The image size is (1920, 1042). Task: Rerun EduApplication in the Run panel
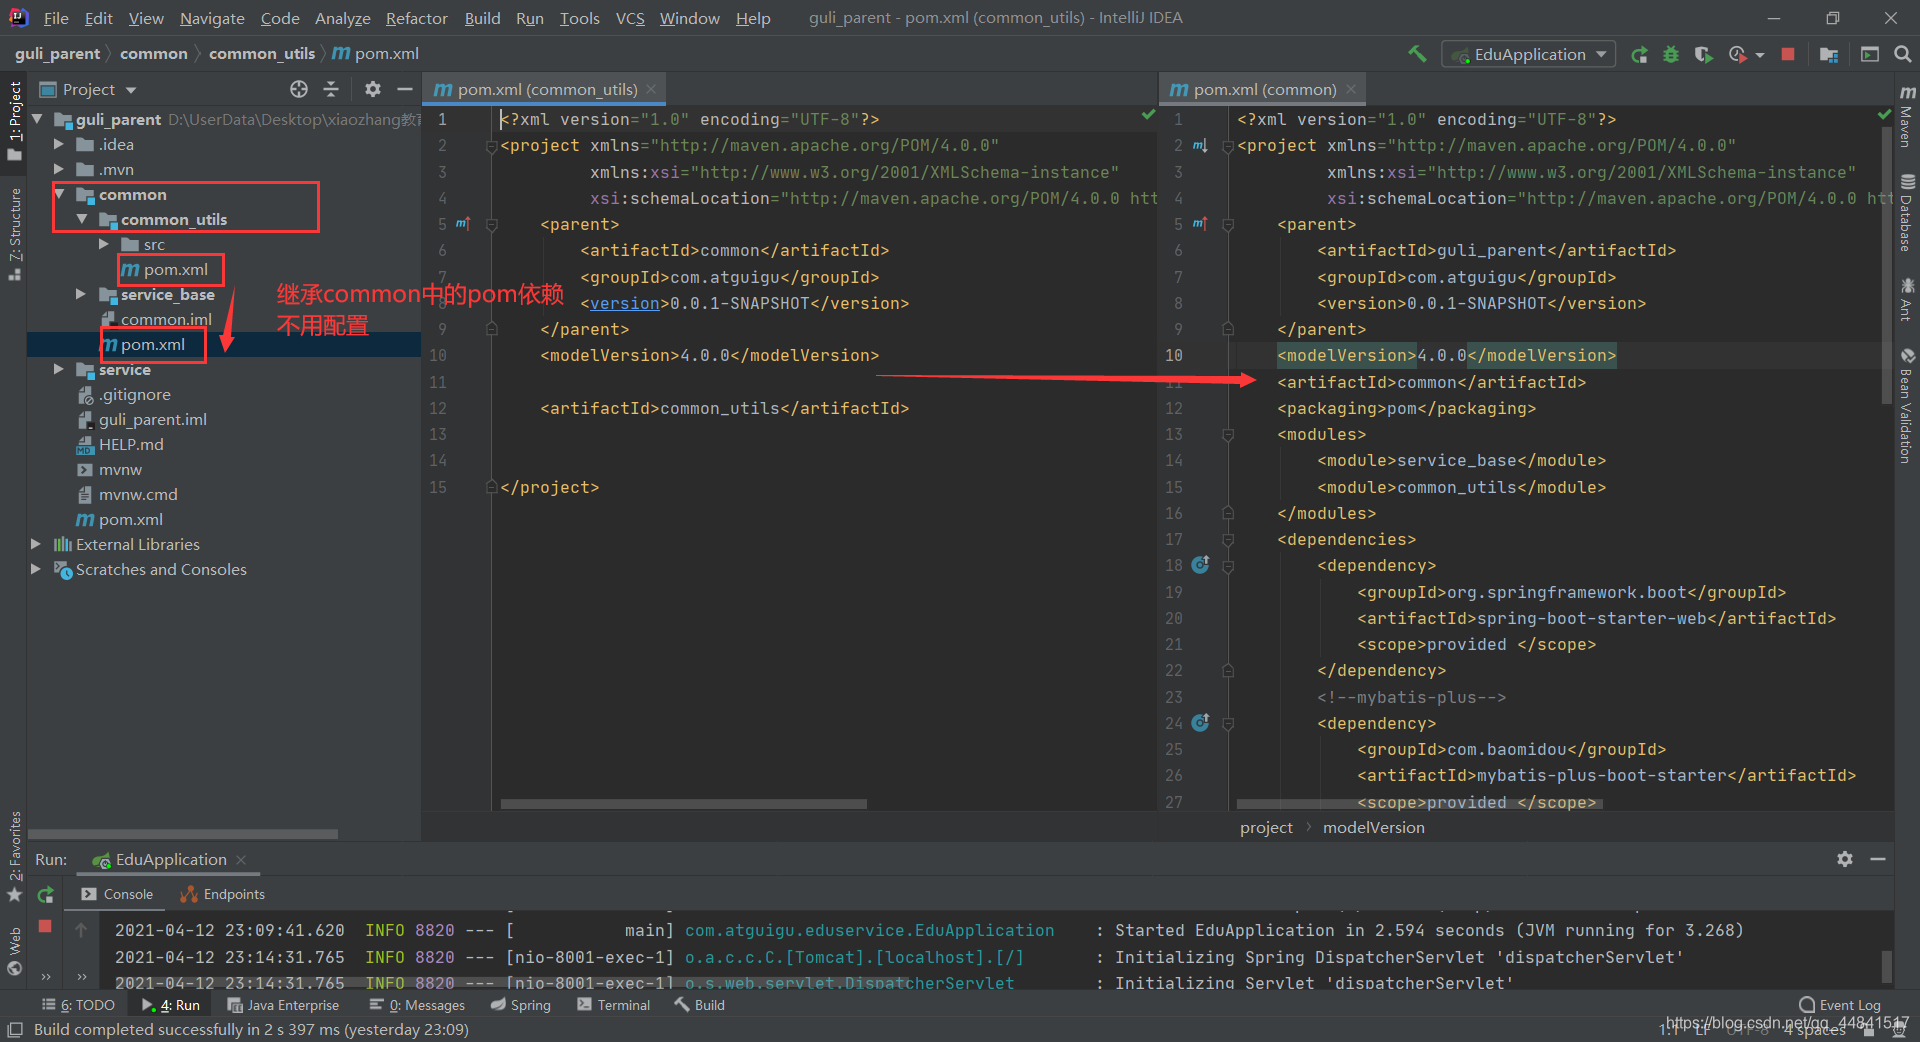[x=45, y=895]
